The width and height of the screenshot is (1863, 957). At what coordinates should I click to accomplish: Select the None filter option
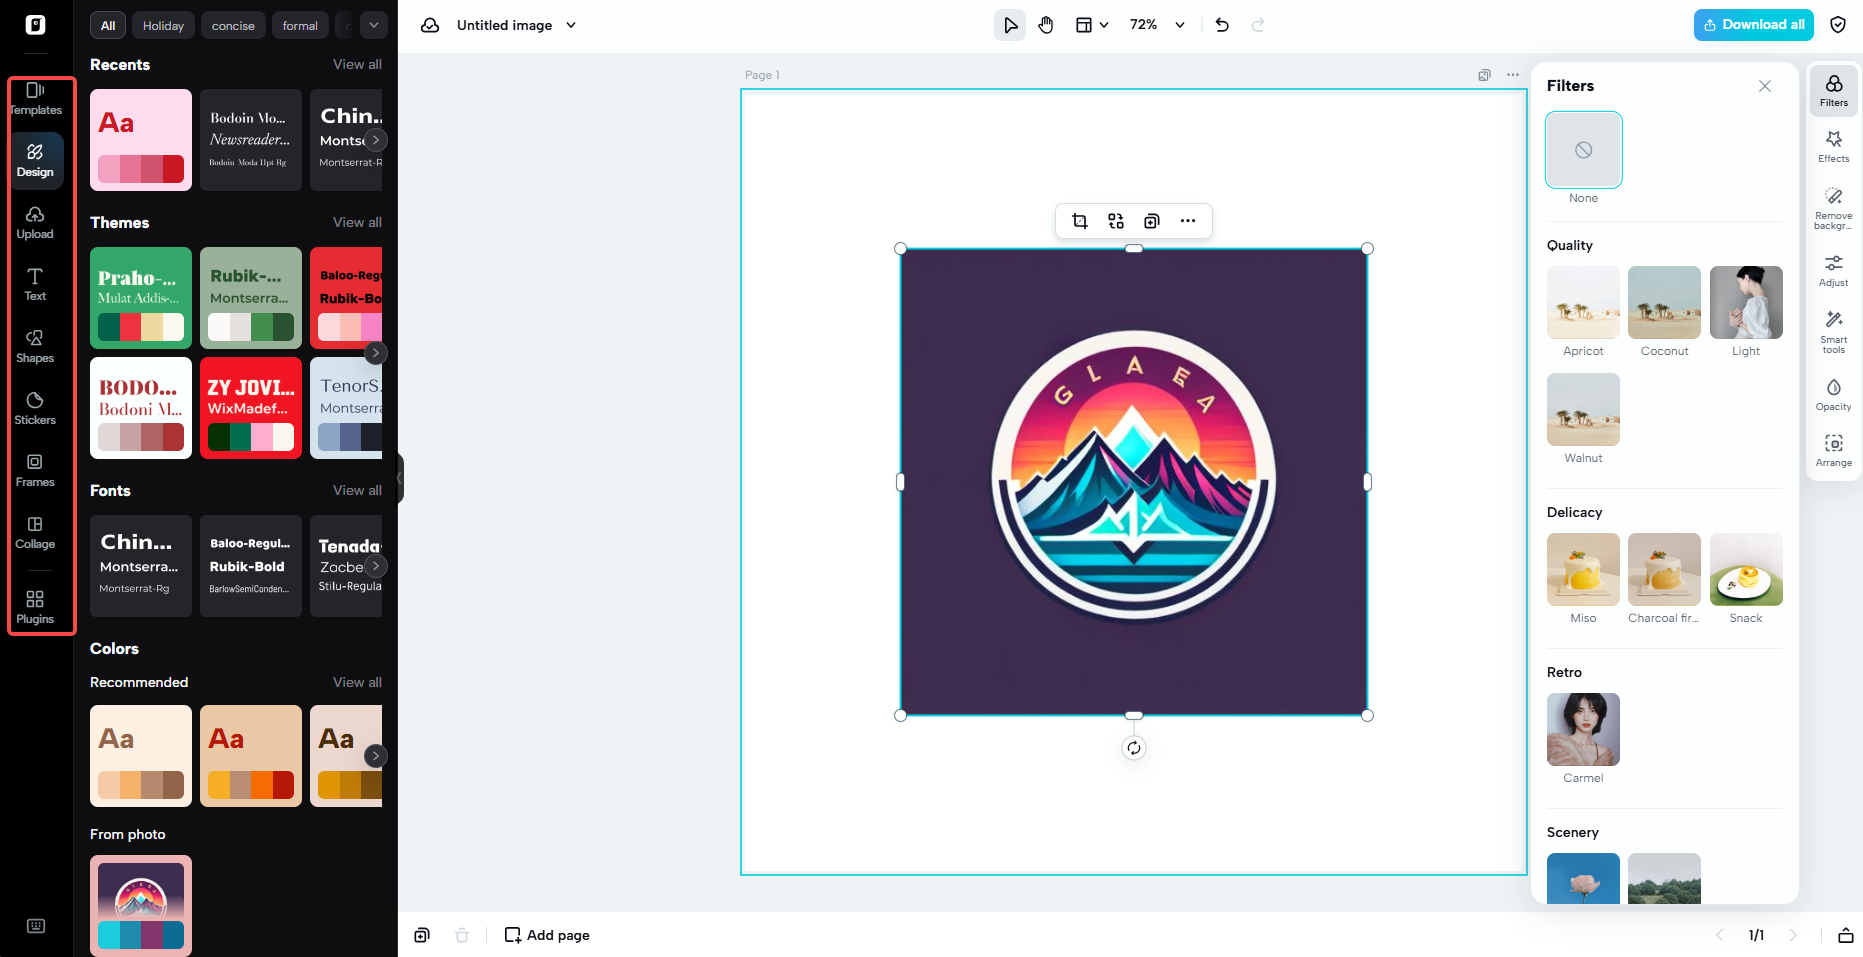(1584, 150)
